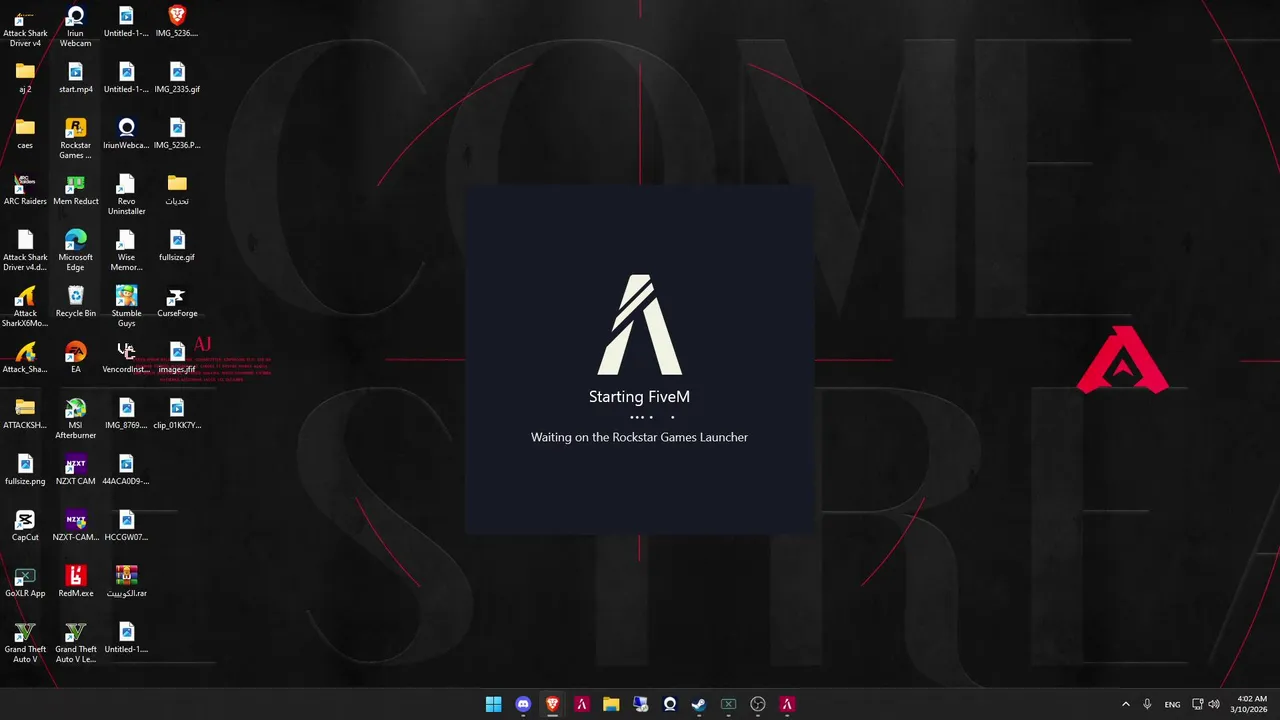1280x720 pixels.
Task: Select the الكوبيت.rar archive
Action: coord(126,582)
